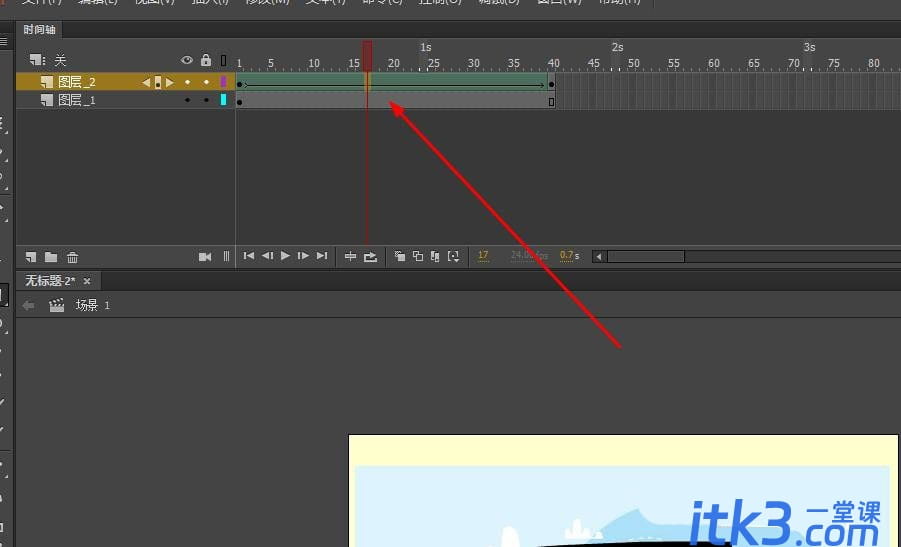Center the frame on the playhead
Viewport: 901px width, 547px height.
351,256
